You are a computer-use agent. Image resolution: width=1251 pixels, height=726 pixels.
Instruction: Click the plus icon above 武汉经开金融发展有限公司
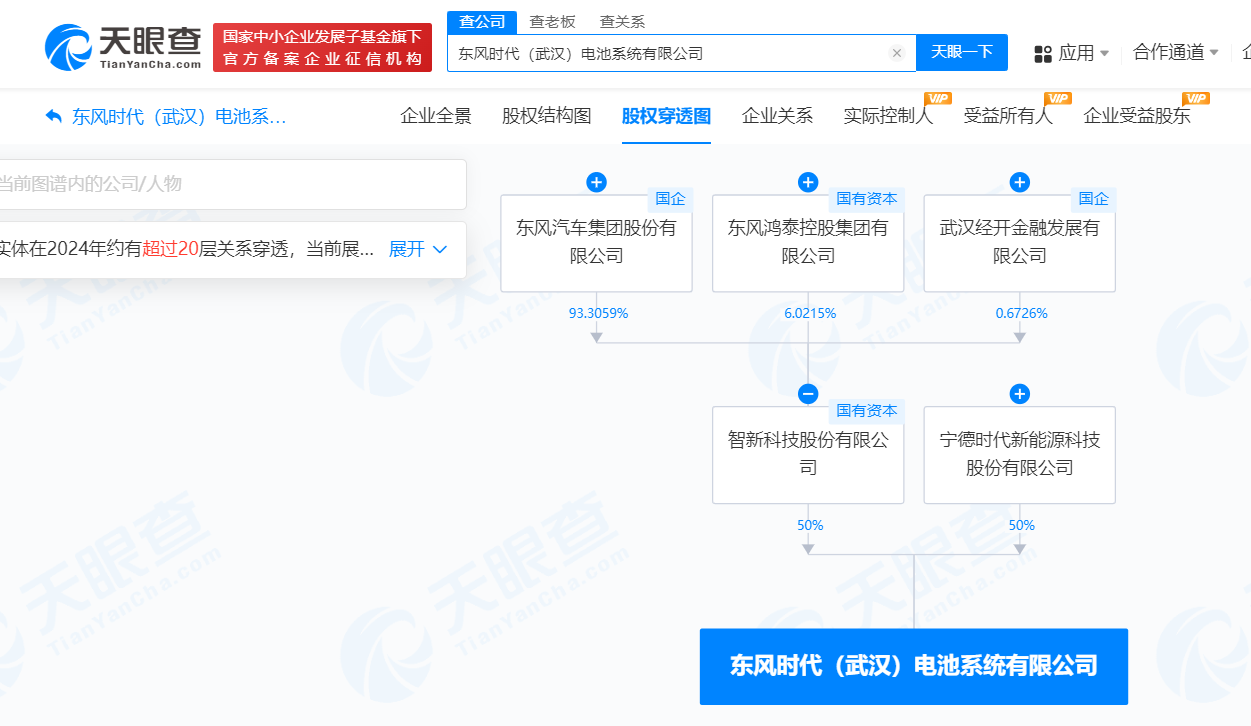pos(1019,182)
